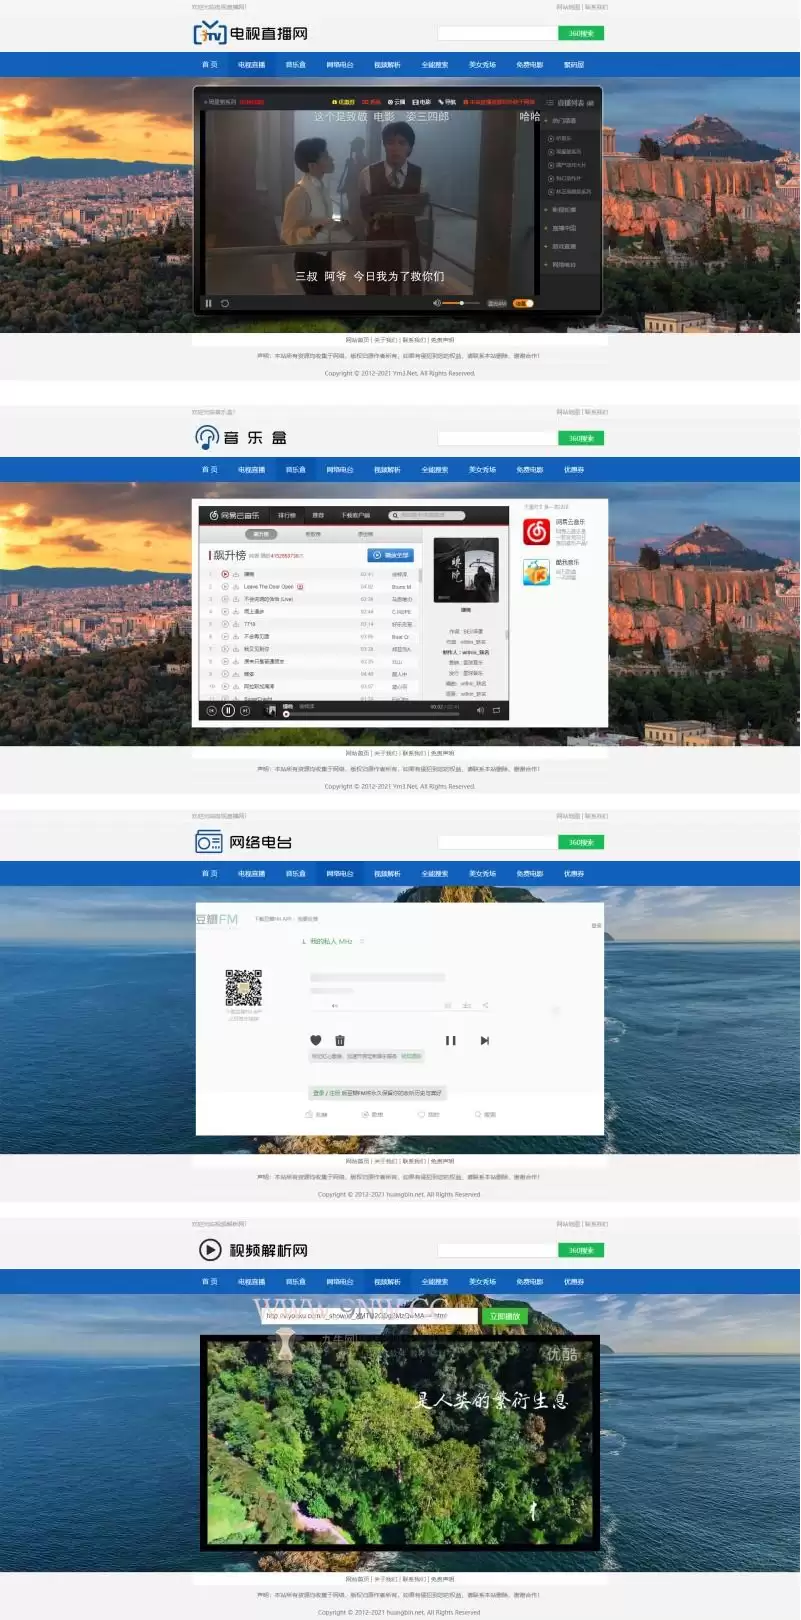Viewport: 801px width, 1620px height.
Task: Open the 网络电台 nav item on radio page
Action: pyautogui.click(x=340, y=873)
